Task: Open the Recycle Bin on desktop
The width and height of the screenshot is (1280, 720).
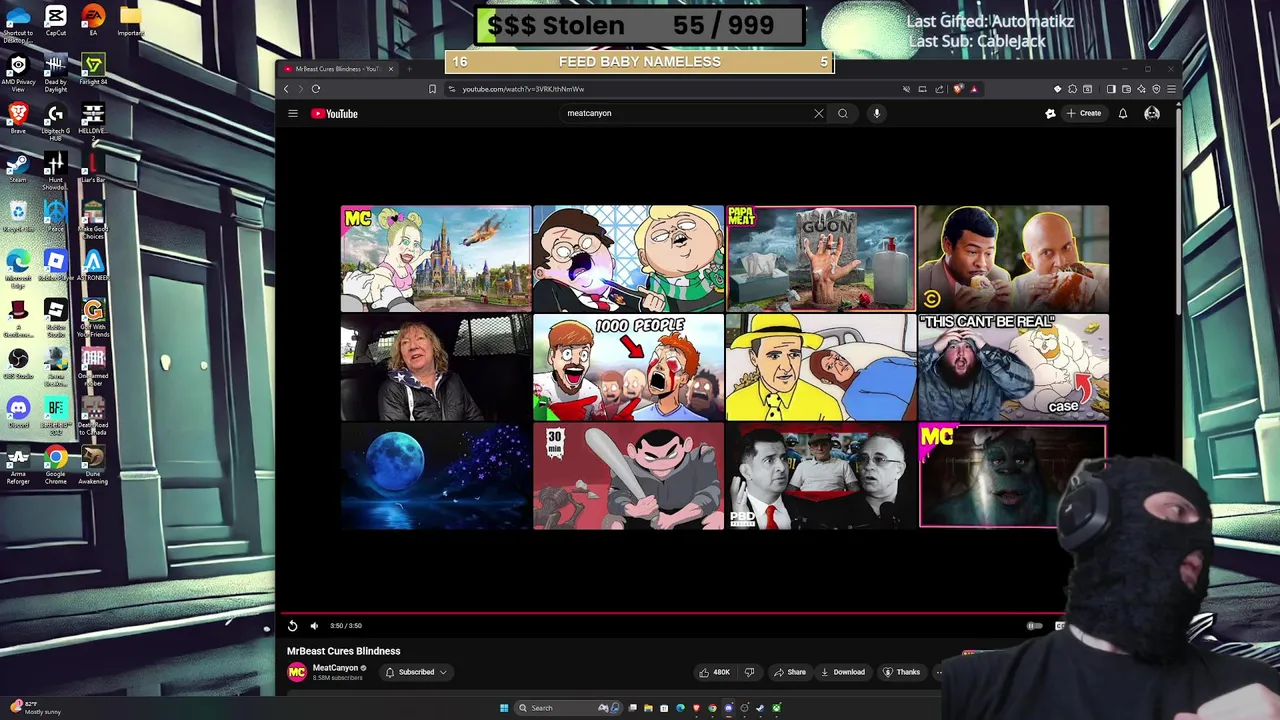Action: coord(18,216)
